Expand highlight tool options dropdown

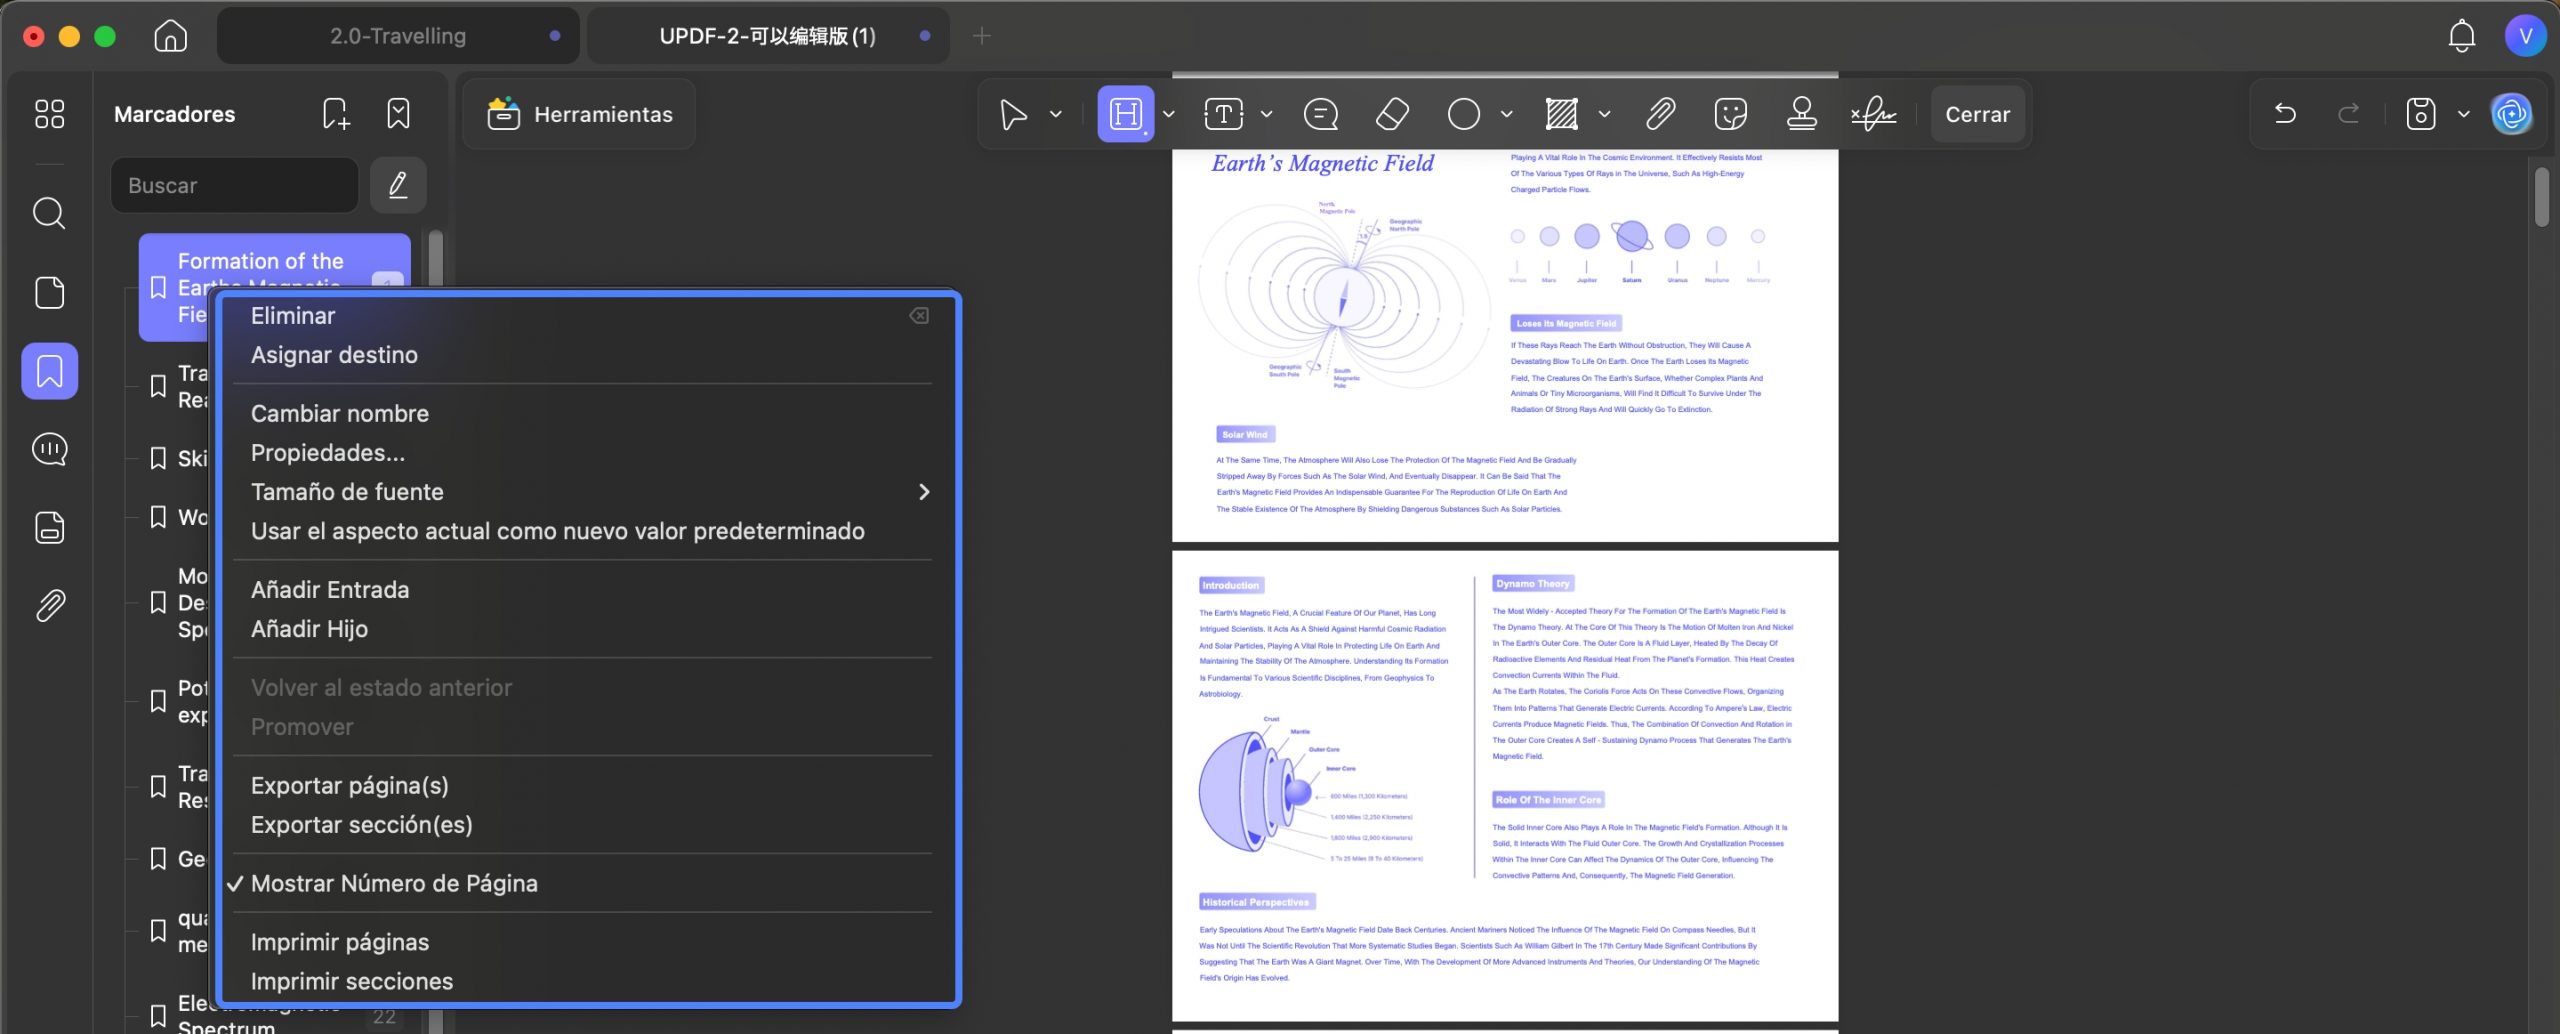click(1168, 114)
